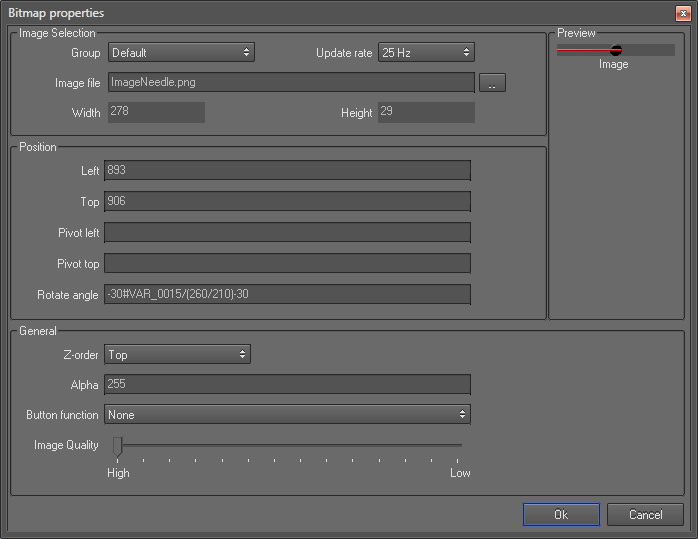This screenshot has width=698, height=539.
Task: Confirm changes with the Ok button
Action: point(561,514)
